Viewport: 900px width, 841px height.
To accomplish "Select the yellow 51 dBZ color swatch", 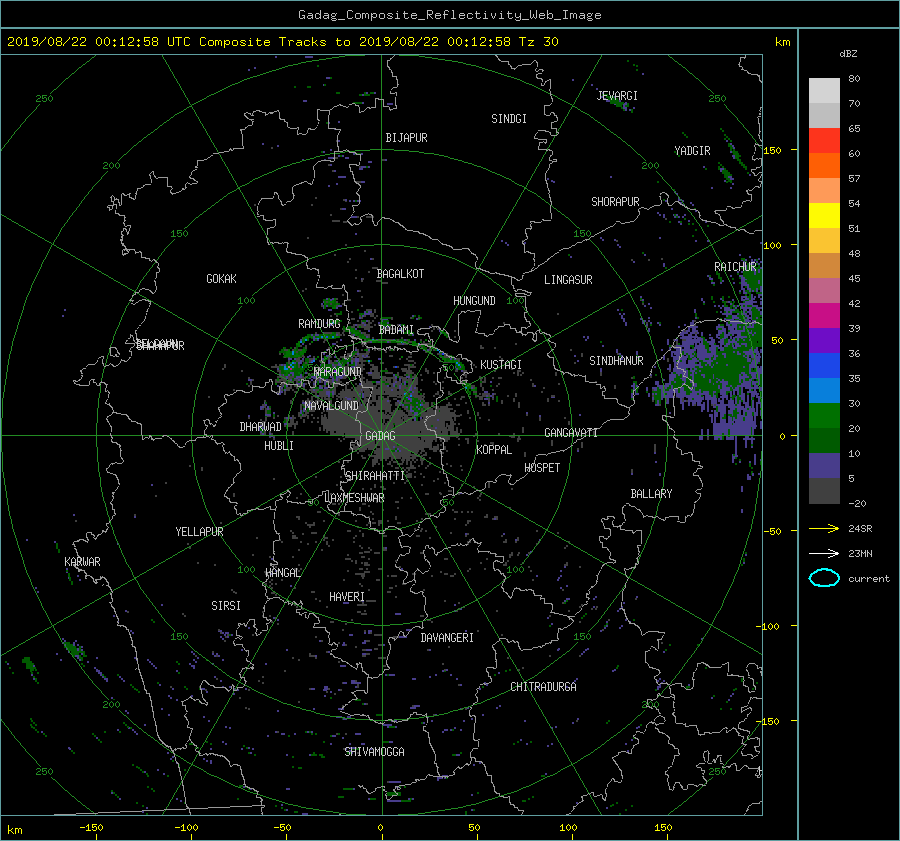I will pyautogui.click(x=824, y=216).
